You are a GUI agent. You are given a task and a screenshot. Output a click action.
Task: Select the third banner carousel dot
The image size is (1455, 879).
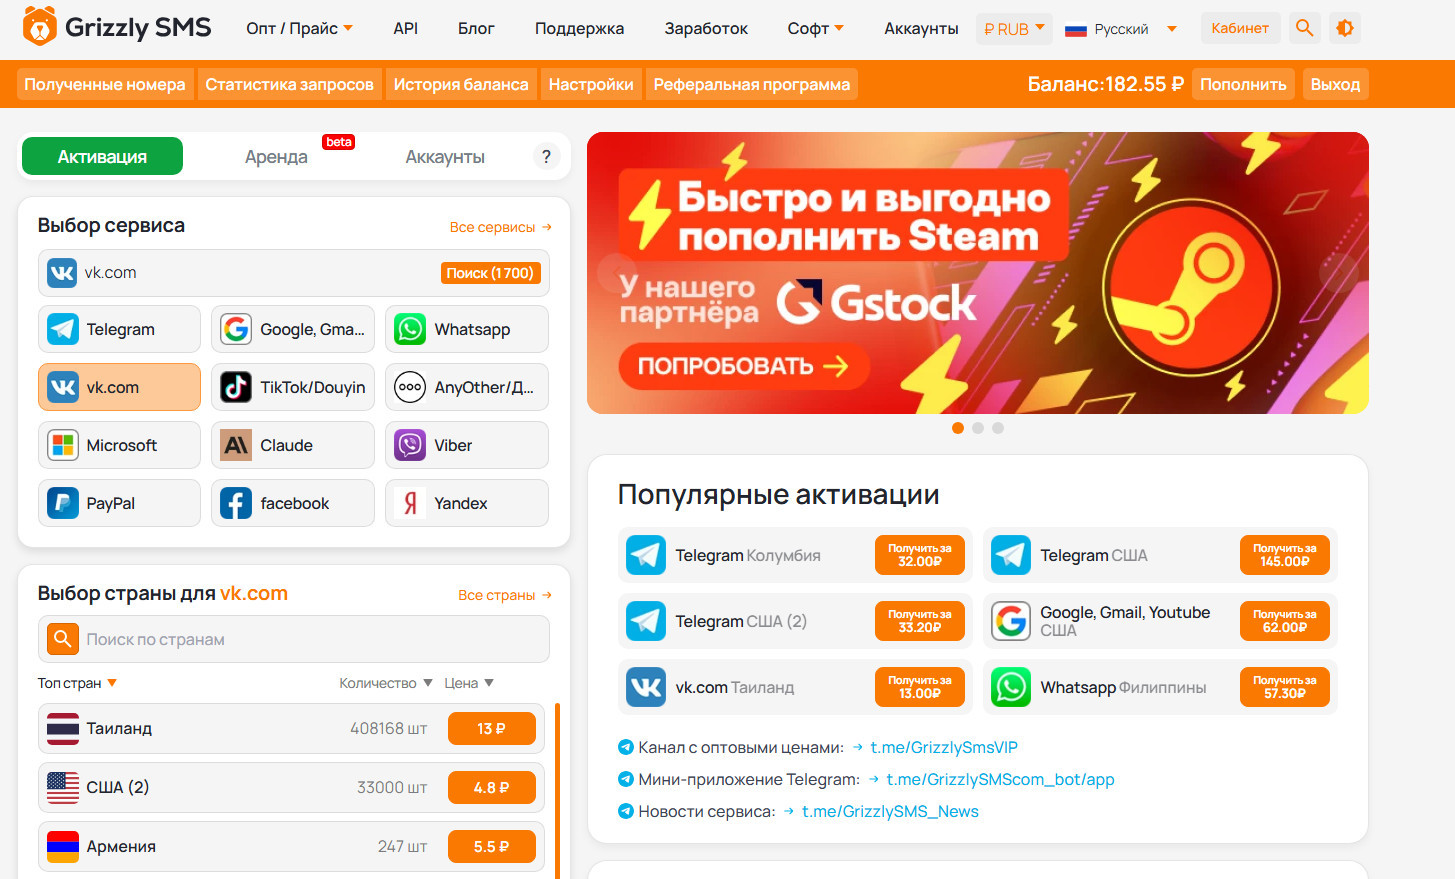(998, 428)
